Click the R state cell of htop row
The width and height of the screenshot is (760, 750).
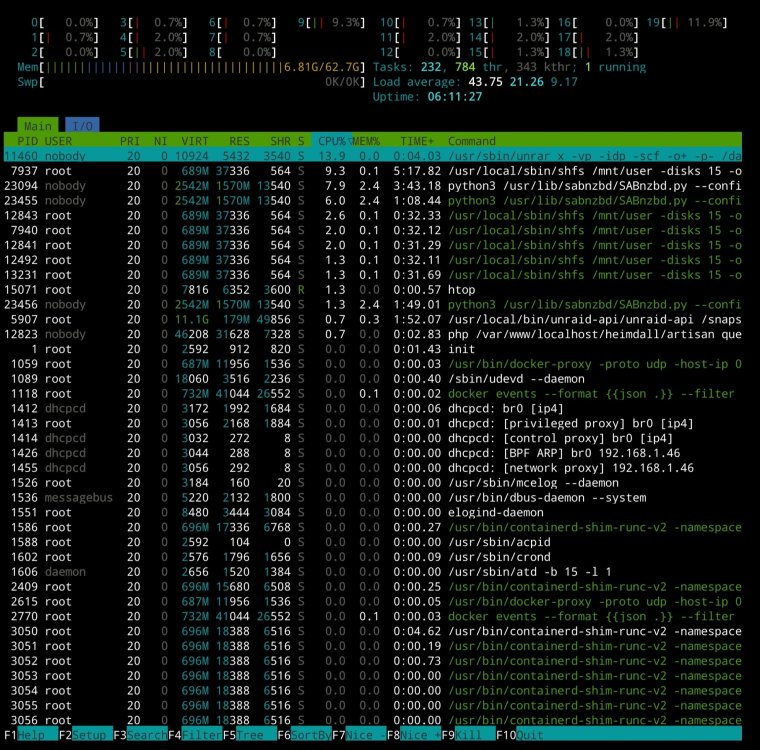click(x=301, y=289)
